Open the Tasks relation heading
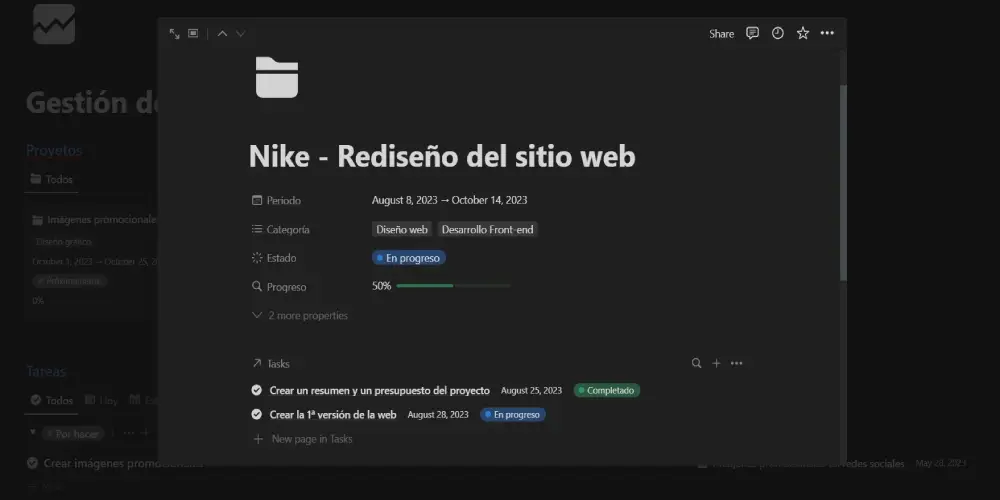Screen dimensions: 1000x500 coord(271,364)
